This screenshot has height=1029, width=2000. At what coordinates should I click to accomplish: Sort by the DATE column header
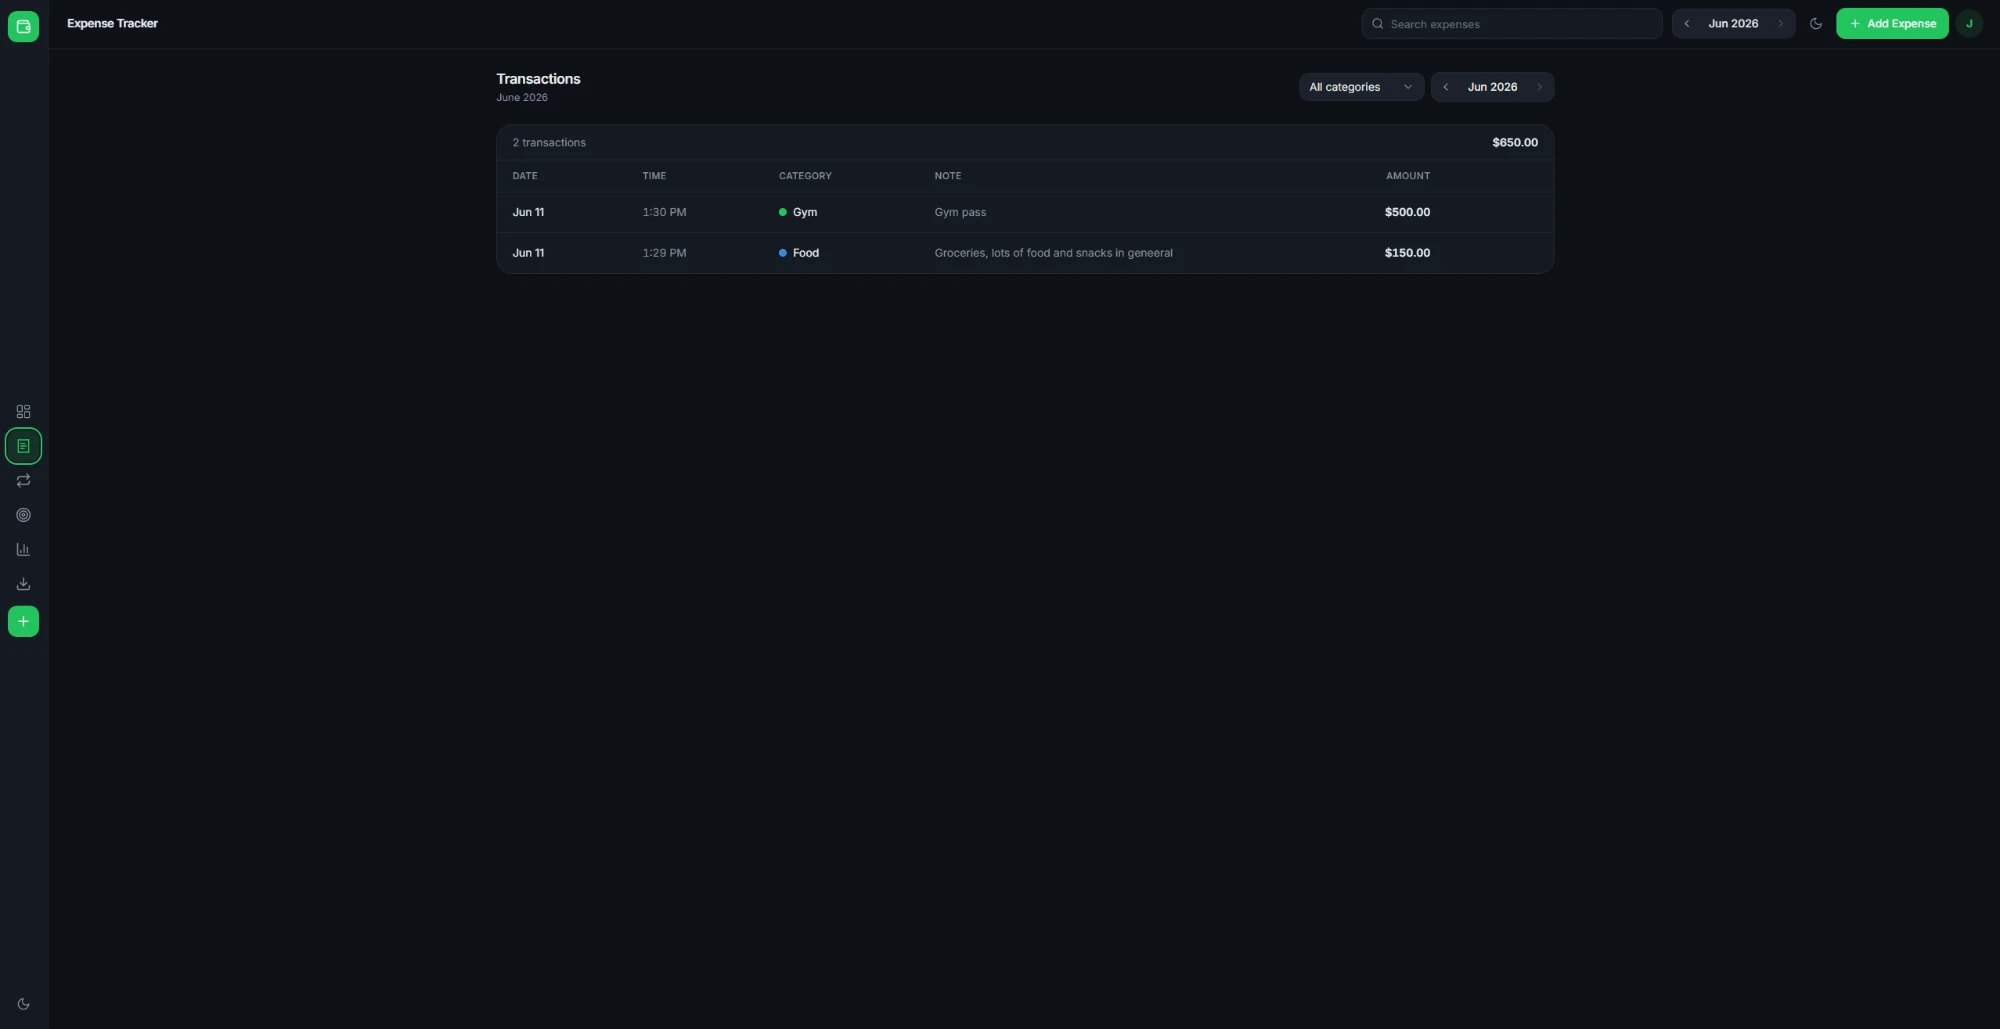(x=525, y=176)
